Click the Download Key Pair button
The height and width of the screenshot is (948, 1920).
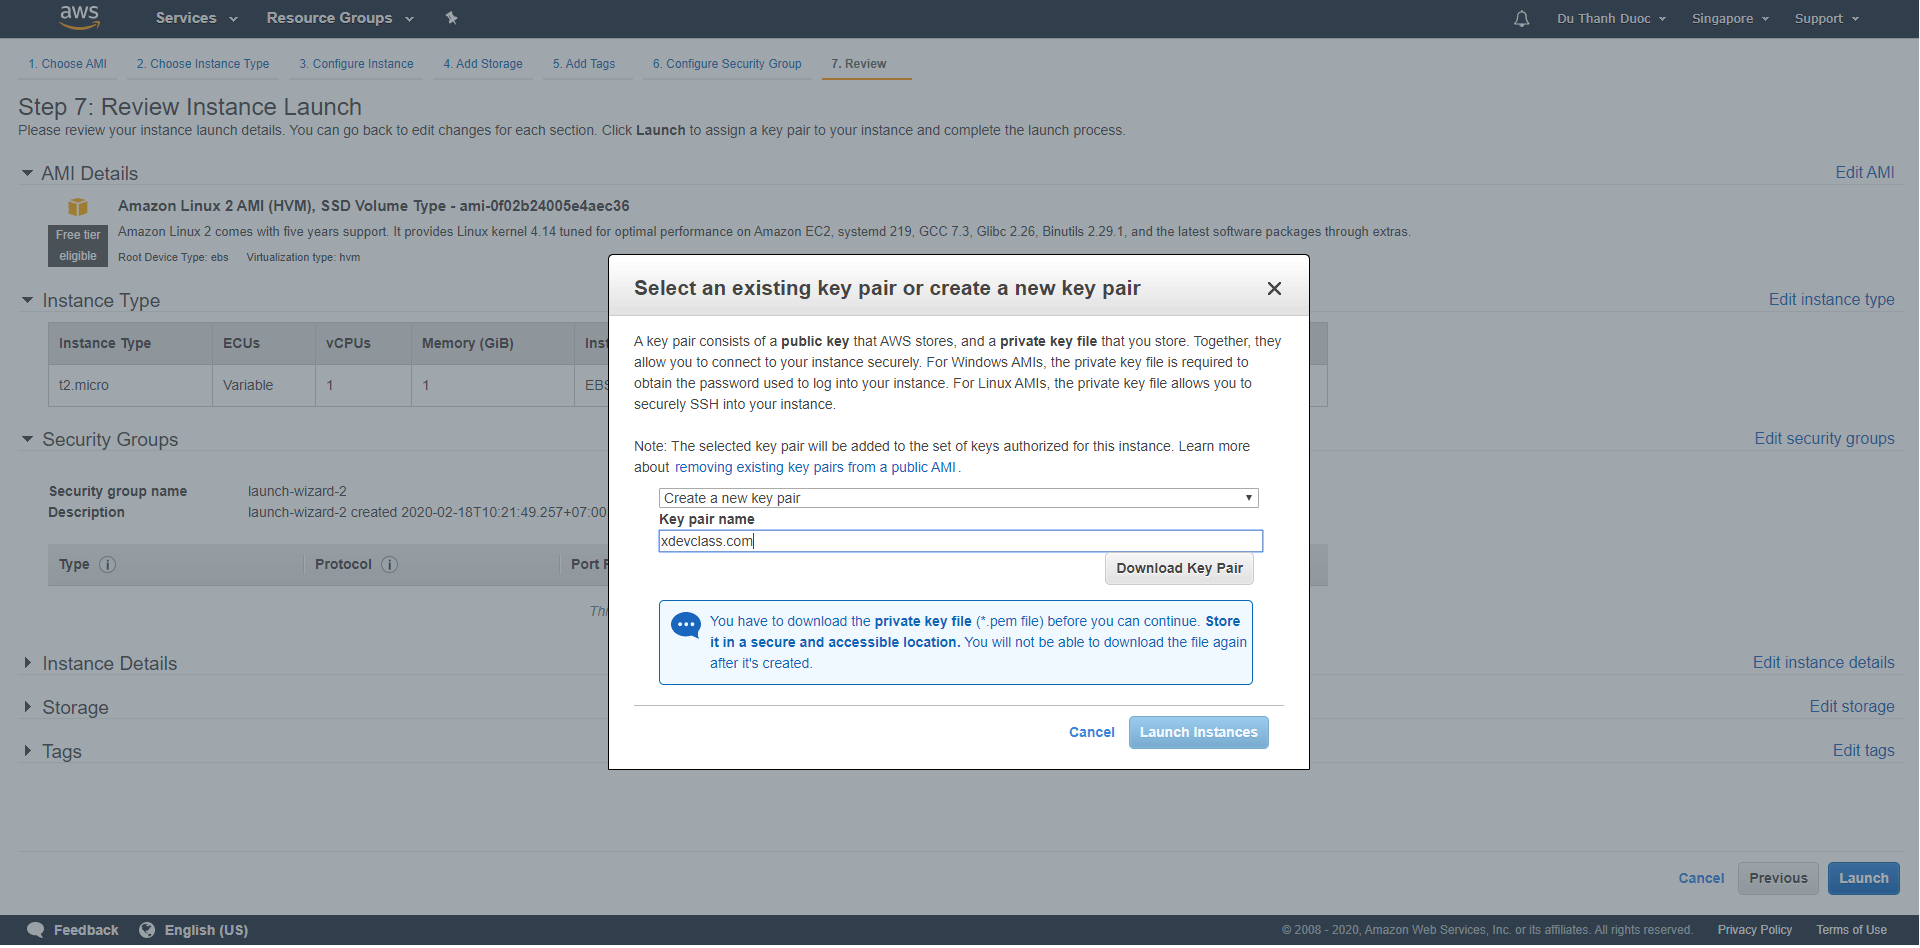click(x=1179, y=568)
